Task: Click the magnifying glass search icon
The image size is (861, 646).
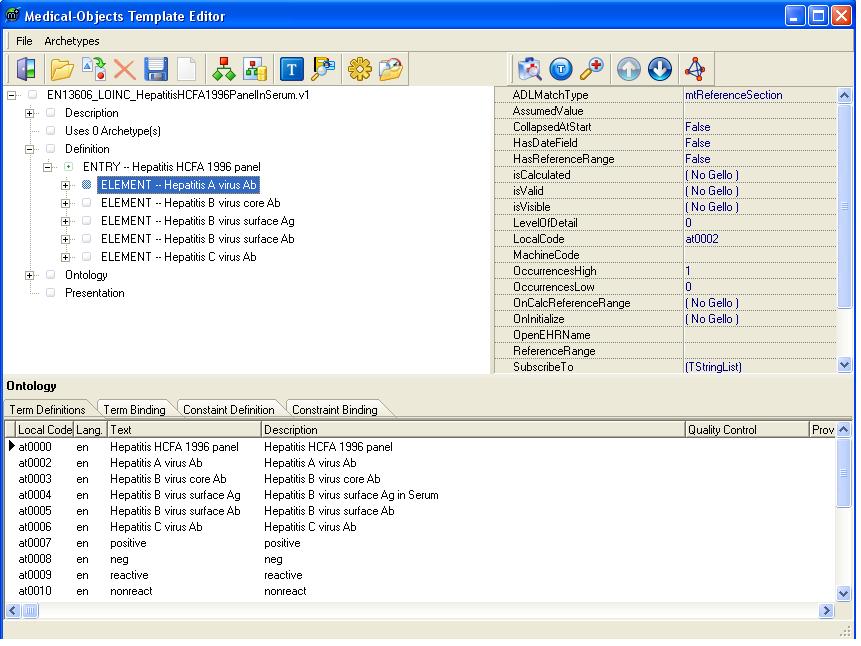Action: pos(592,69)
